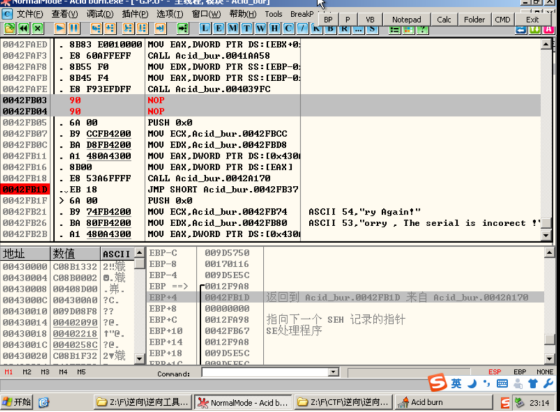The width and height of the screenshot is (560, 412).
Task: Click the Restart program rewind icon
Action: point(24,28)
